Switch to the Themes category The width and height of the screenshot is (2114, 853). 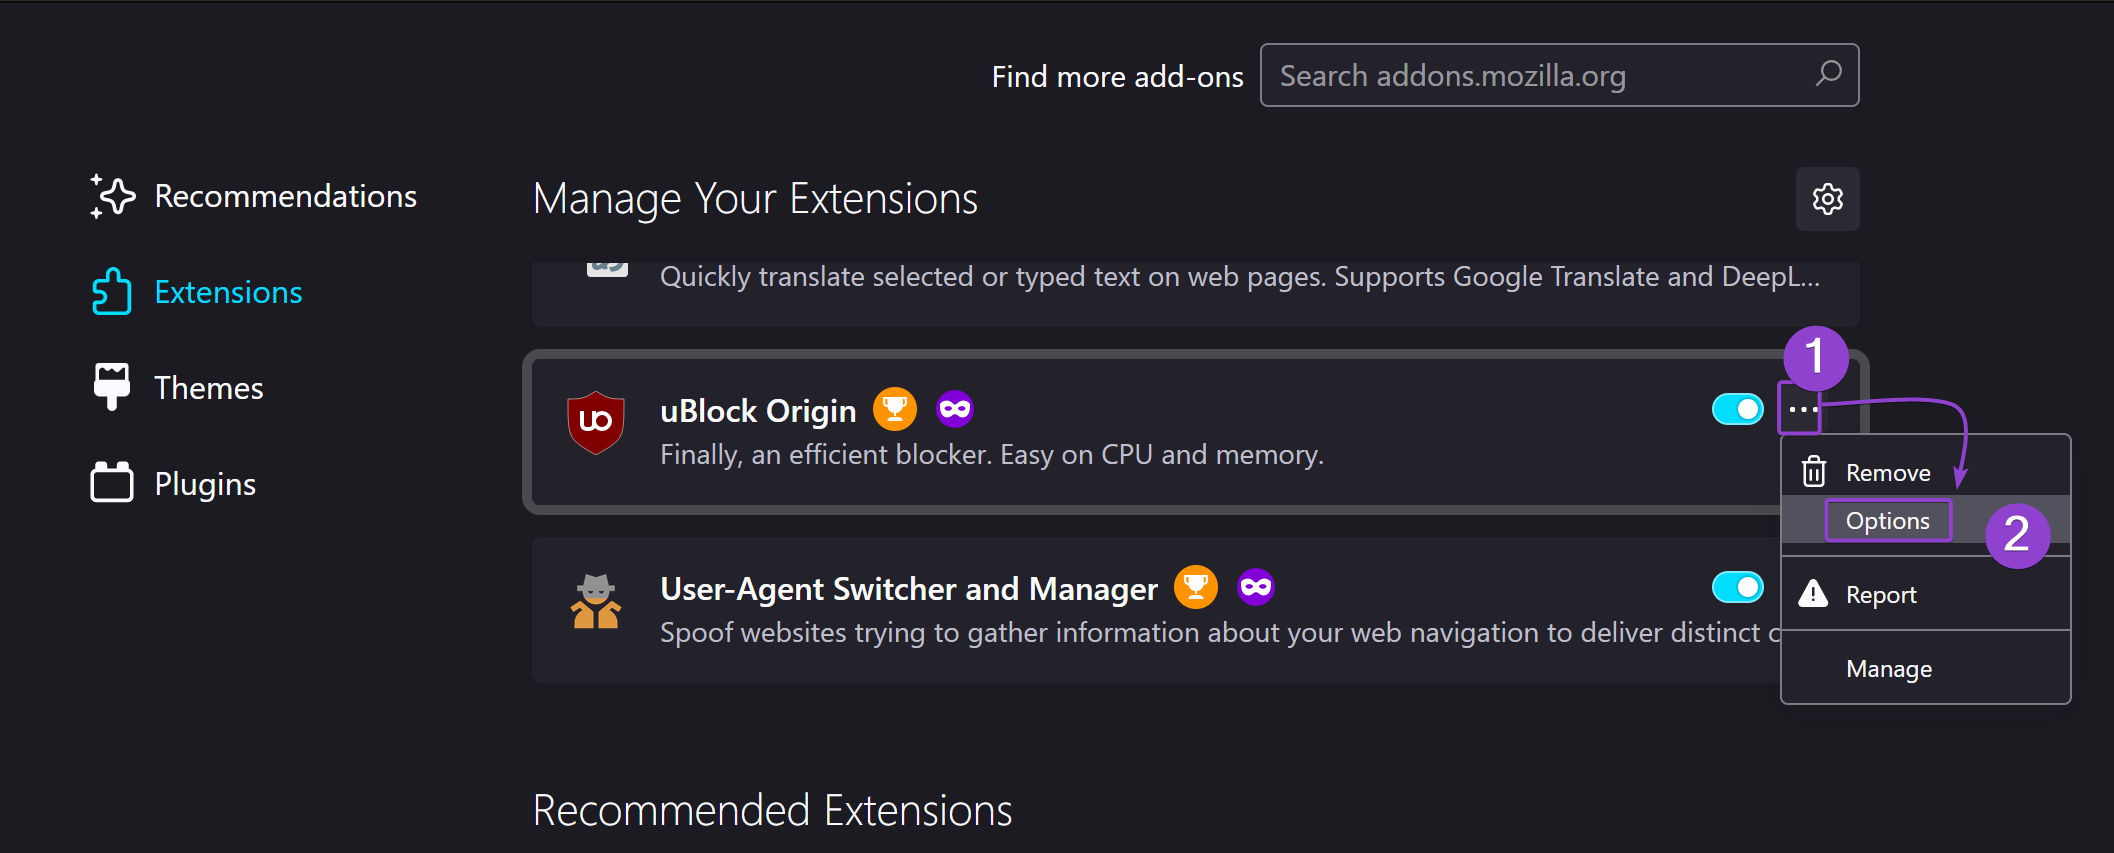click(177, 388)
